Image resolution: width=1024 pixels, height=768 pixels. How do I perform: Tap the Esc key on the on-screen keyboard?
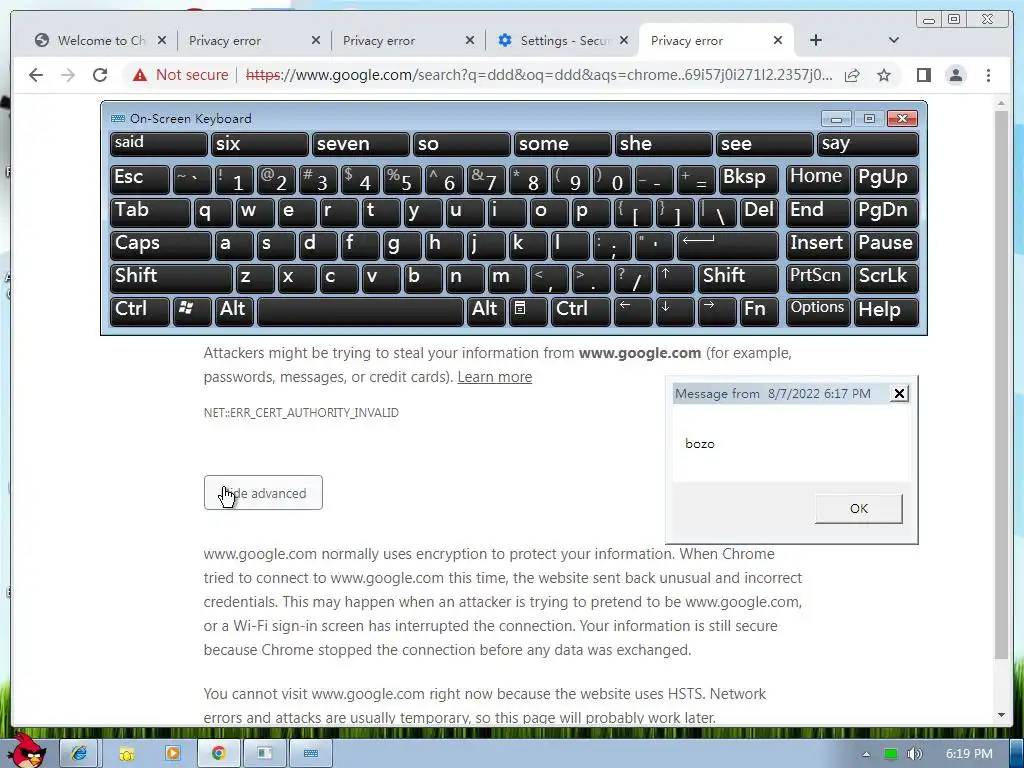(x=140, y=178)
